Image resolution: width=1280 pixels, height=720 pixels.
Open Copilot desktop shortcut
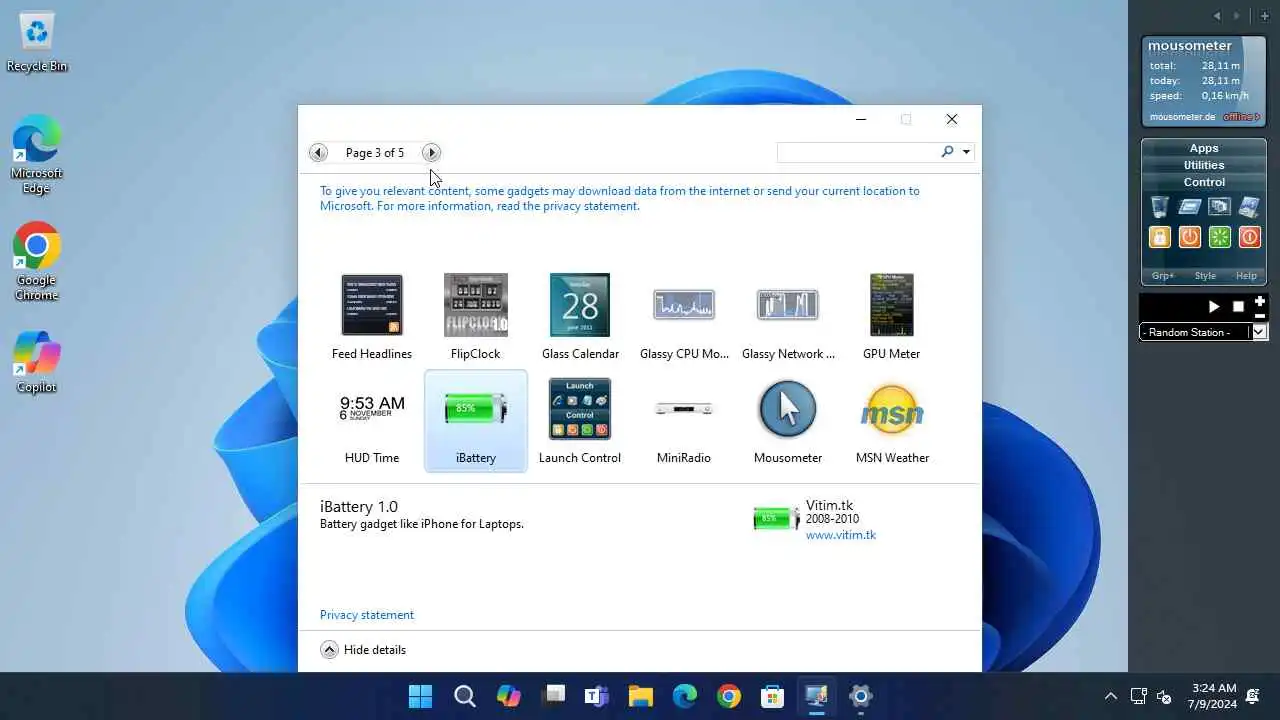click(37, 361)
